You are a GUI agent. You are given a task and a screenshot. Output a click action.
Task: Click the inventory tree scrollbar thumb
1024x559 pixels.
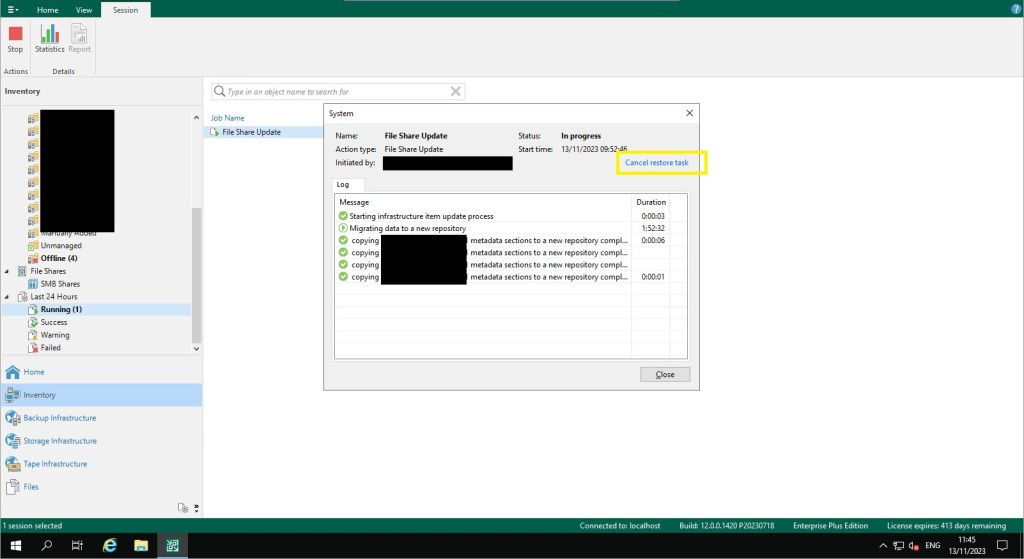197,274
